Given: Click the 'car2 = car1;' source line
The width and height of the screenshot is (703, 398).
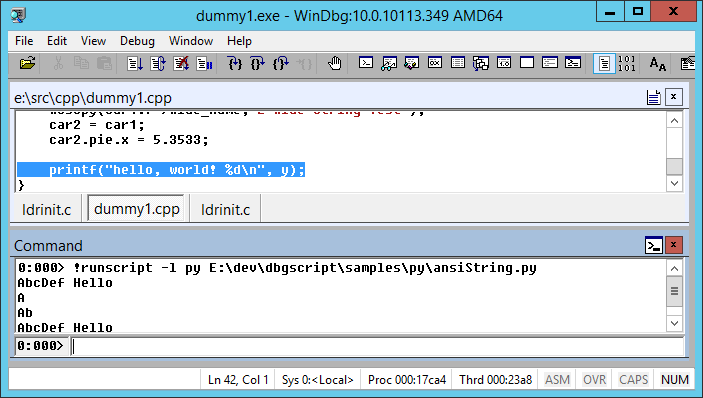Looking at the screenshot, I should tap(97, 125).
